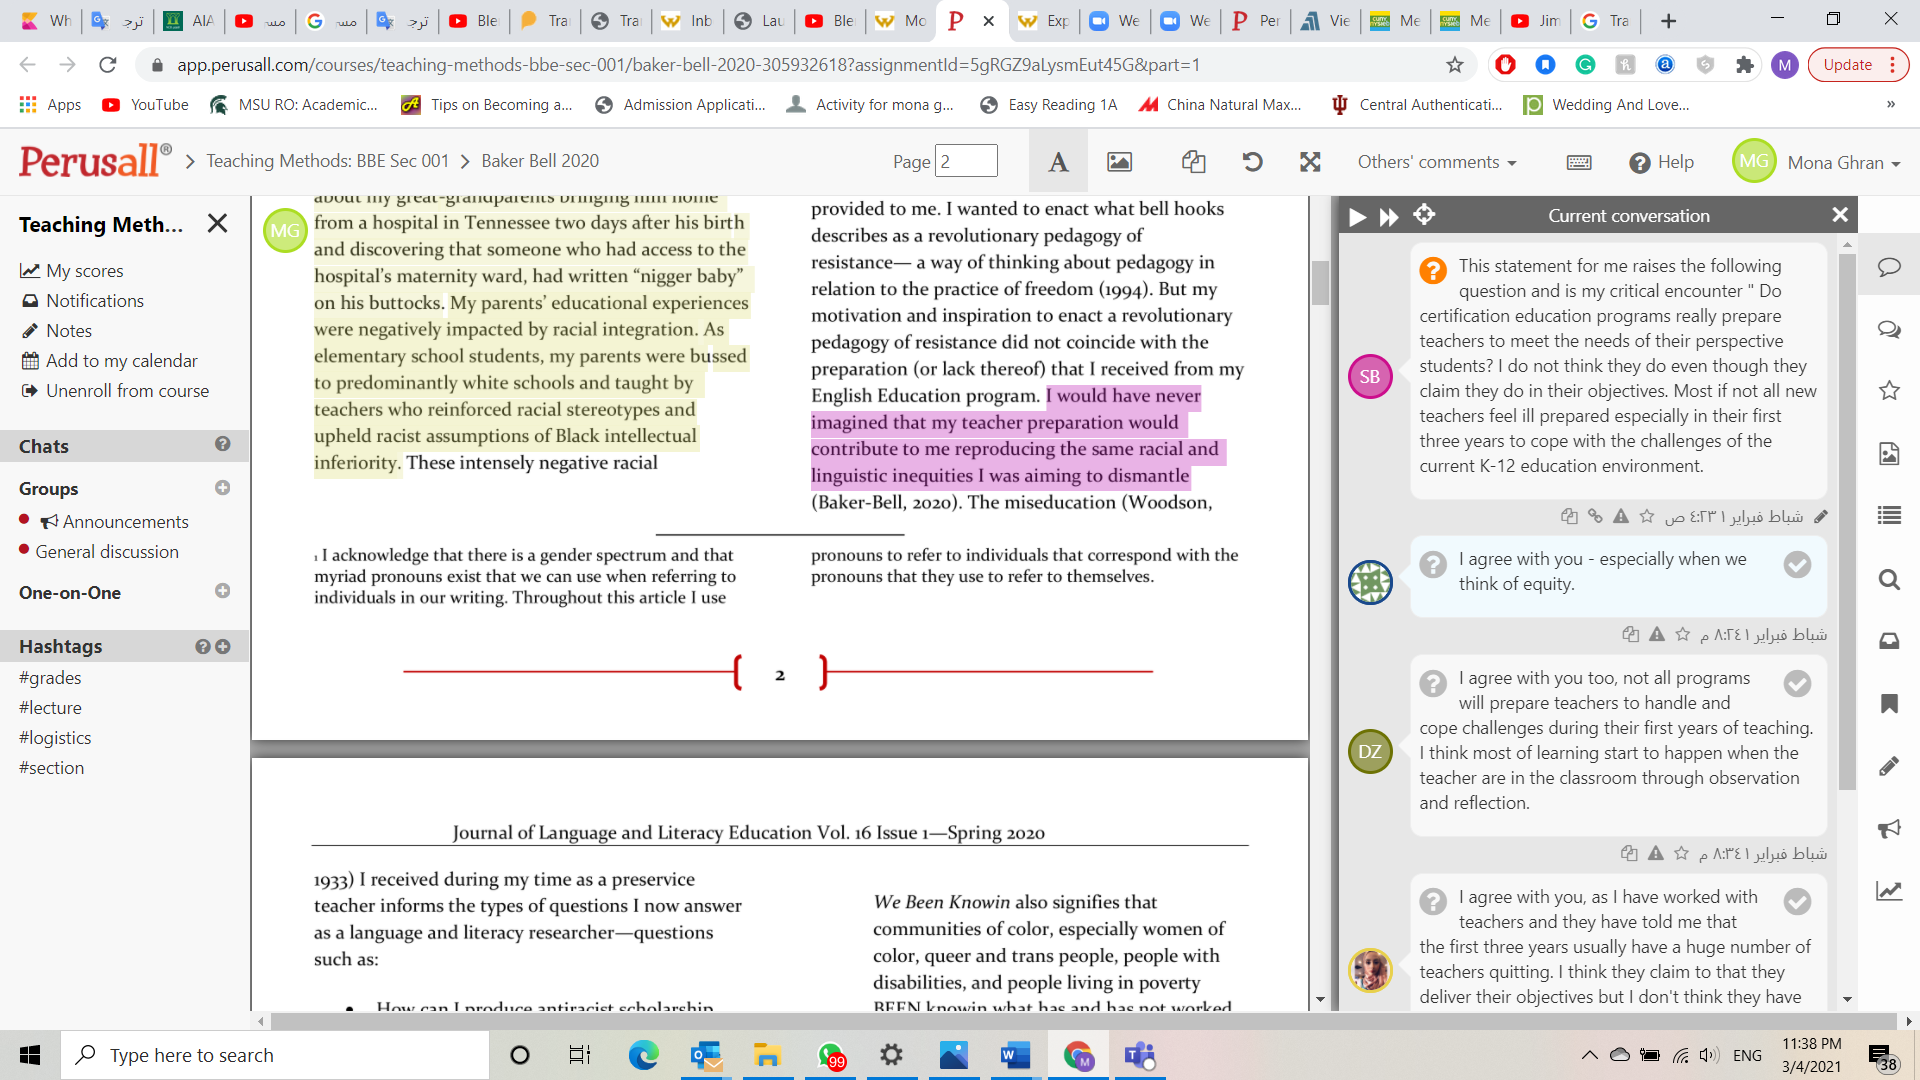Close the Current conversation panel
The image size is (1920, 1080).
[1839, 215]
